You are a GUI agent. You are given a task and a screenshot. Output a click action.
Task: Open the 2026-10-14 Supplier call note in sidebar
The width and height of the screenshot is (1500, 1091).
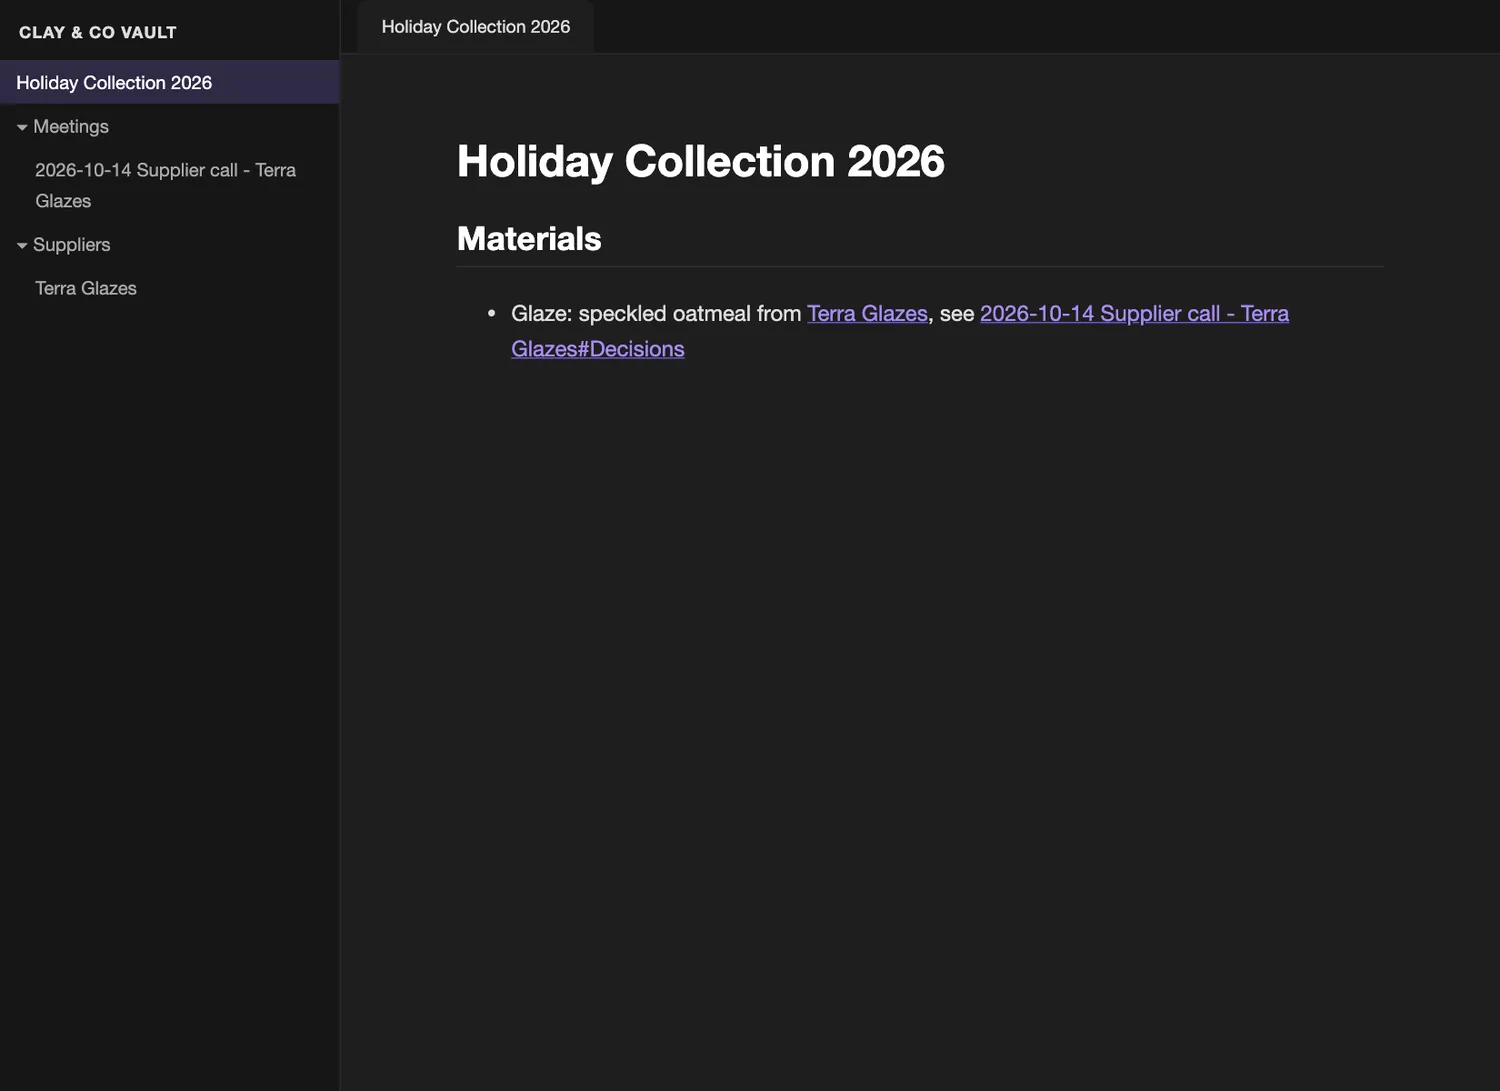click(x=170, y=185)
